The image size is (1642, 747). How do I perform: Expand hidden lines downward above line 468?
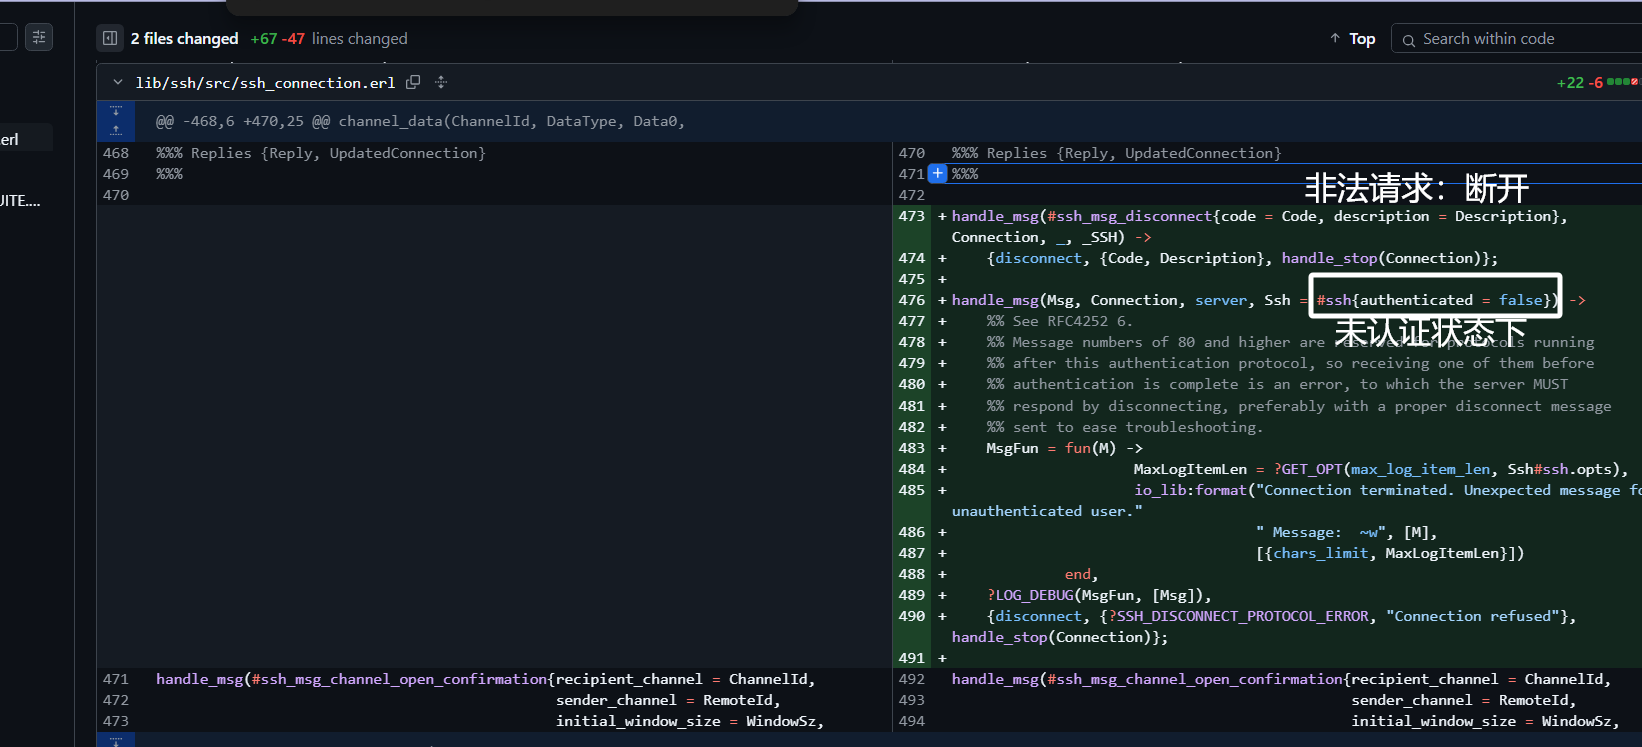point(116,111)
